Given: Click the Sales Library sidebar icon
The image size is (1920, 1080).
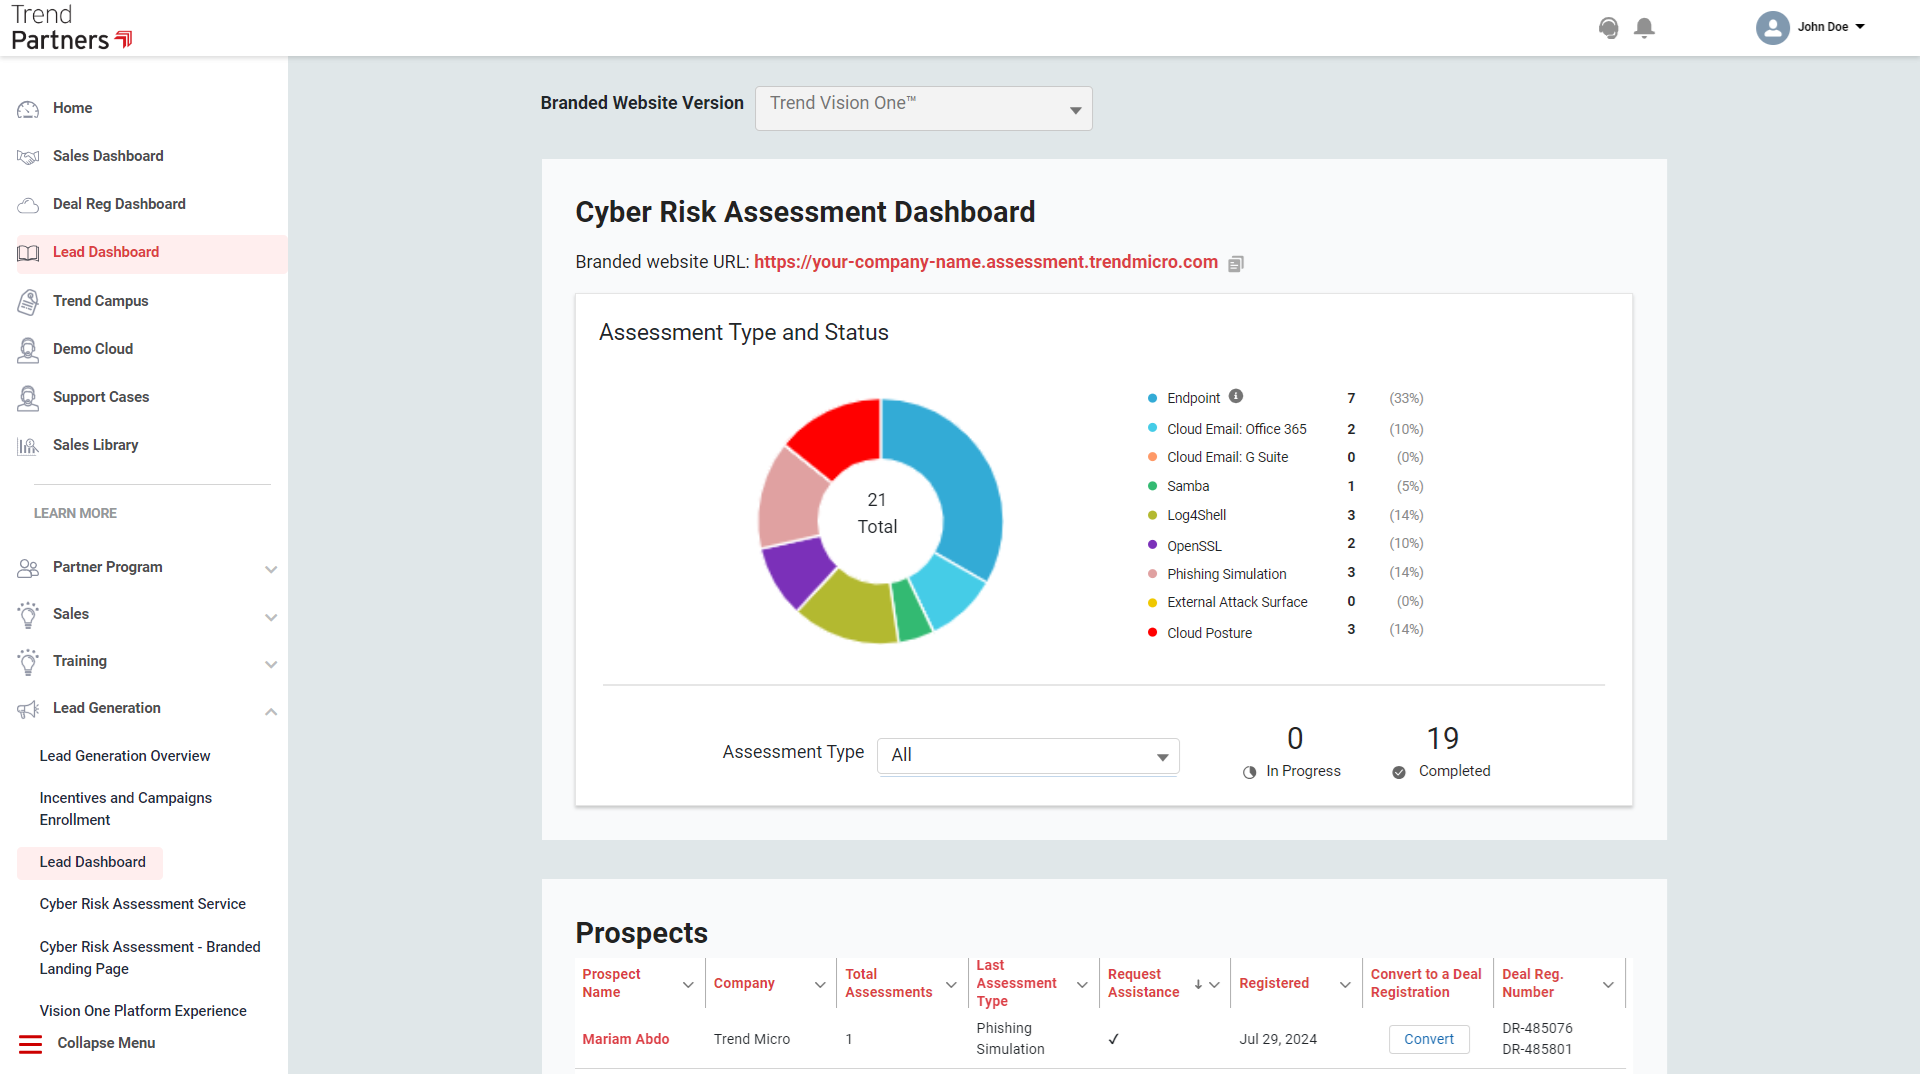Looking at the screenshot, I should click(28, 446).
